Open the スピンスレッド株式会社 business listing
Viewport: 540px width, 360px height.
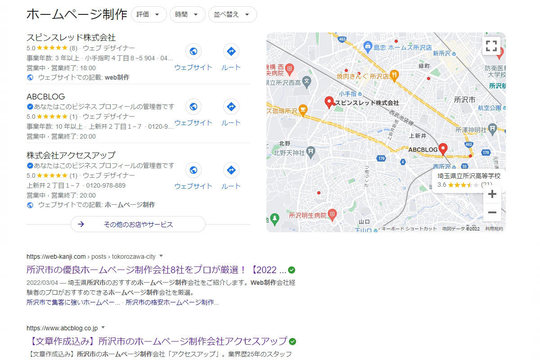tap(71, 38)
